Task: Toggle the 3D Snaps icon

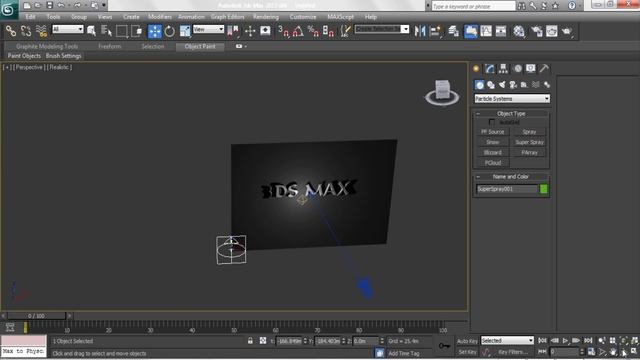Action: tap(283, 31)
